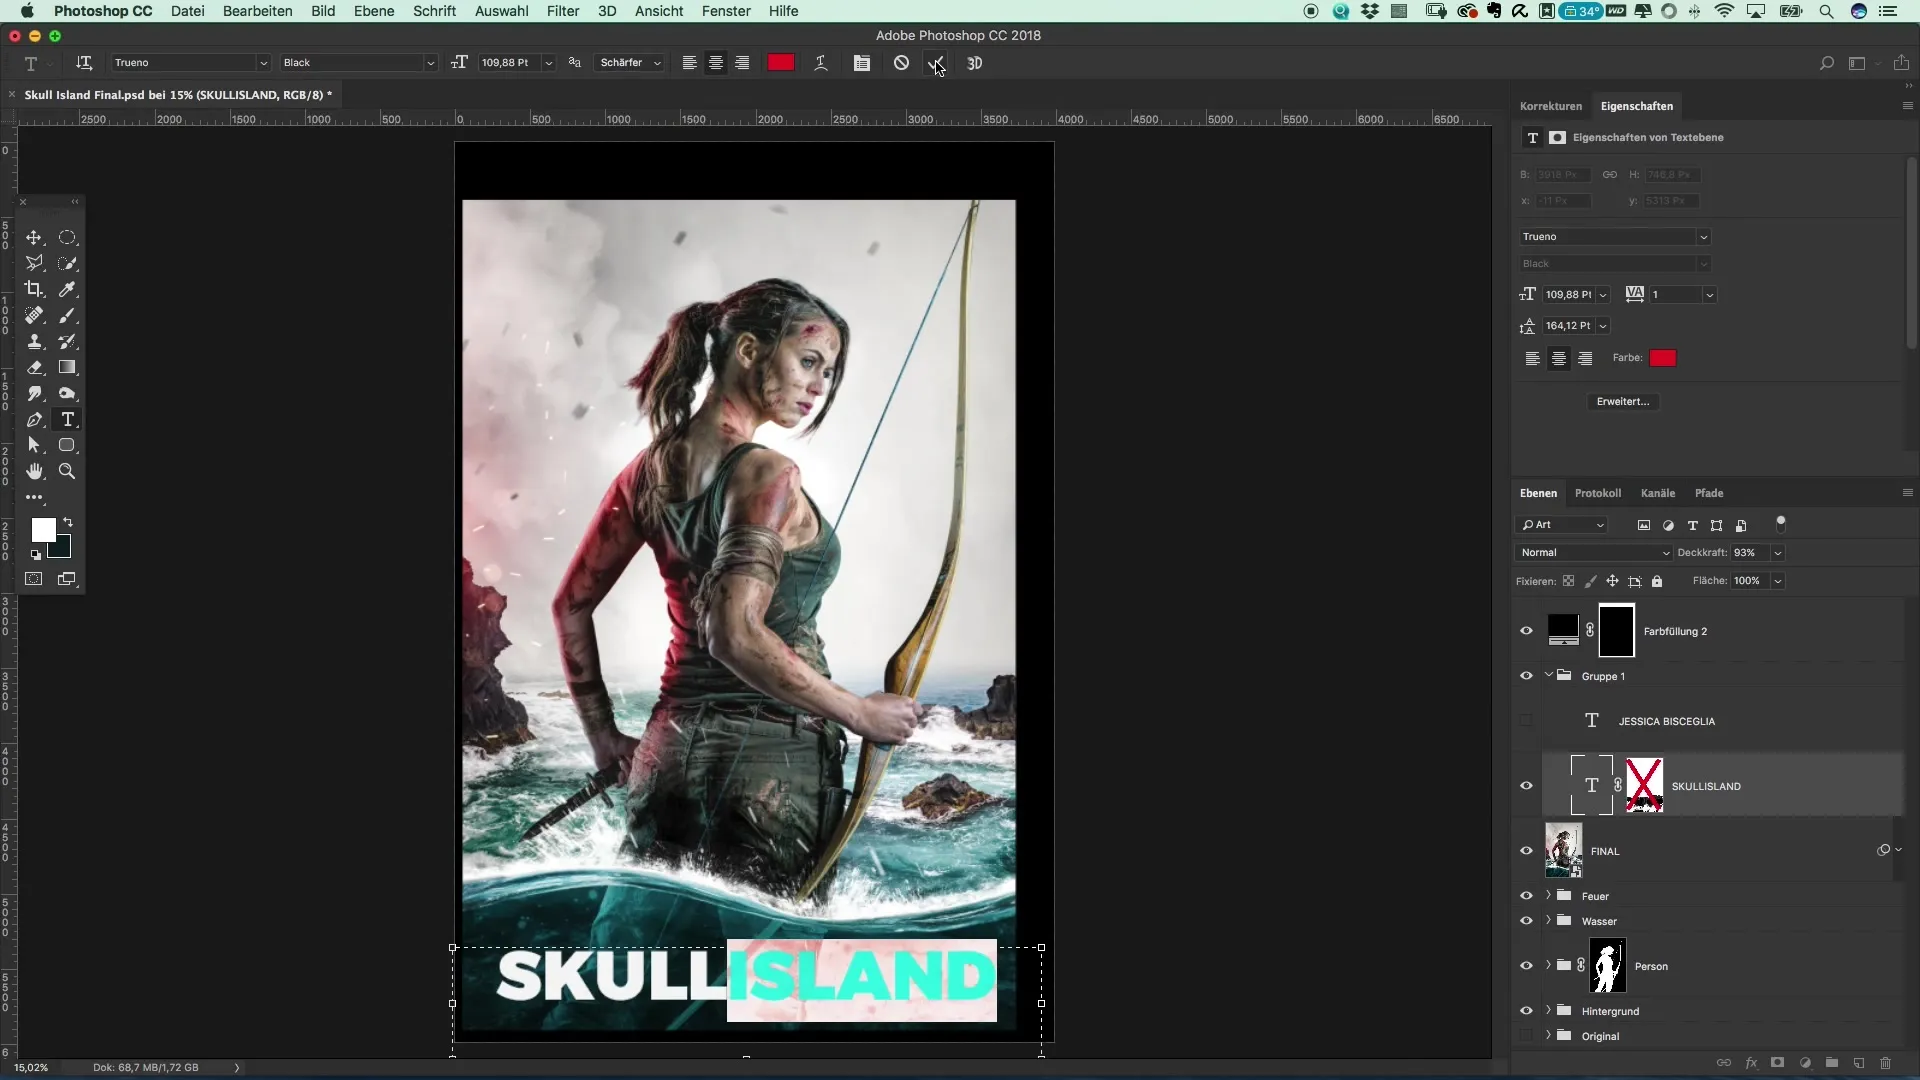Viewport: 1920px width, 1080px height.
Task: Select the Polygonal Lasso tool
Action: point(34,263)
